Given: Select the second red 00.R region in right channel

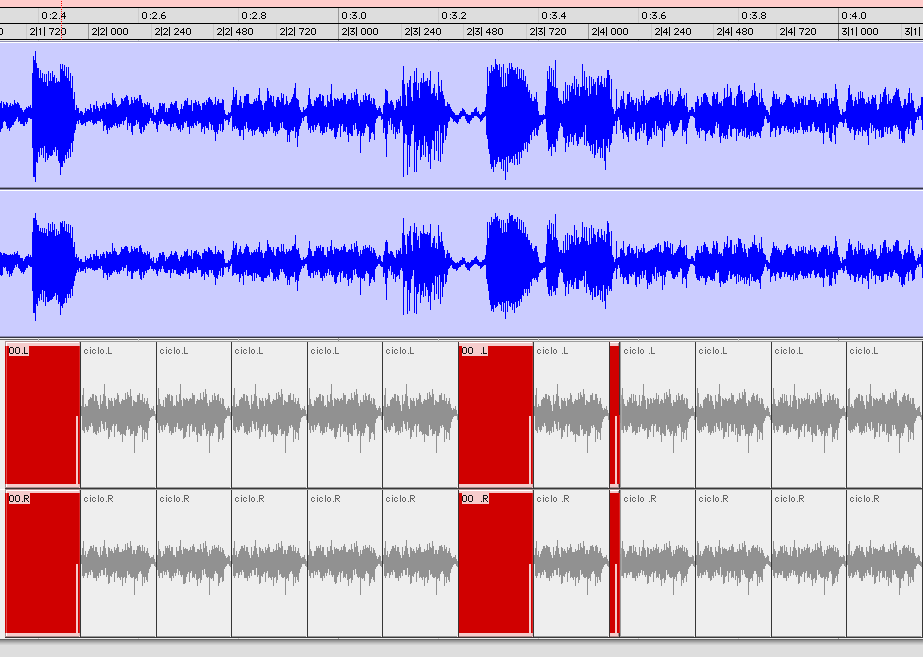Looking at the screenshot, I should 495,563.
